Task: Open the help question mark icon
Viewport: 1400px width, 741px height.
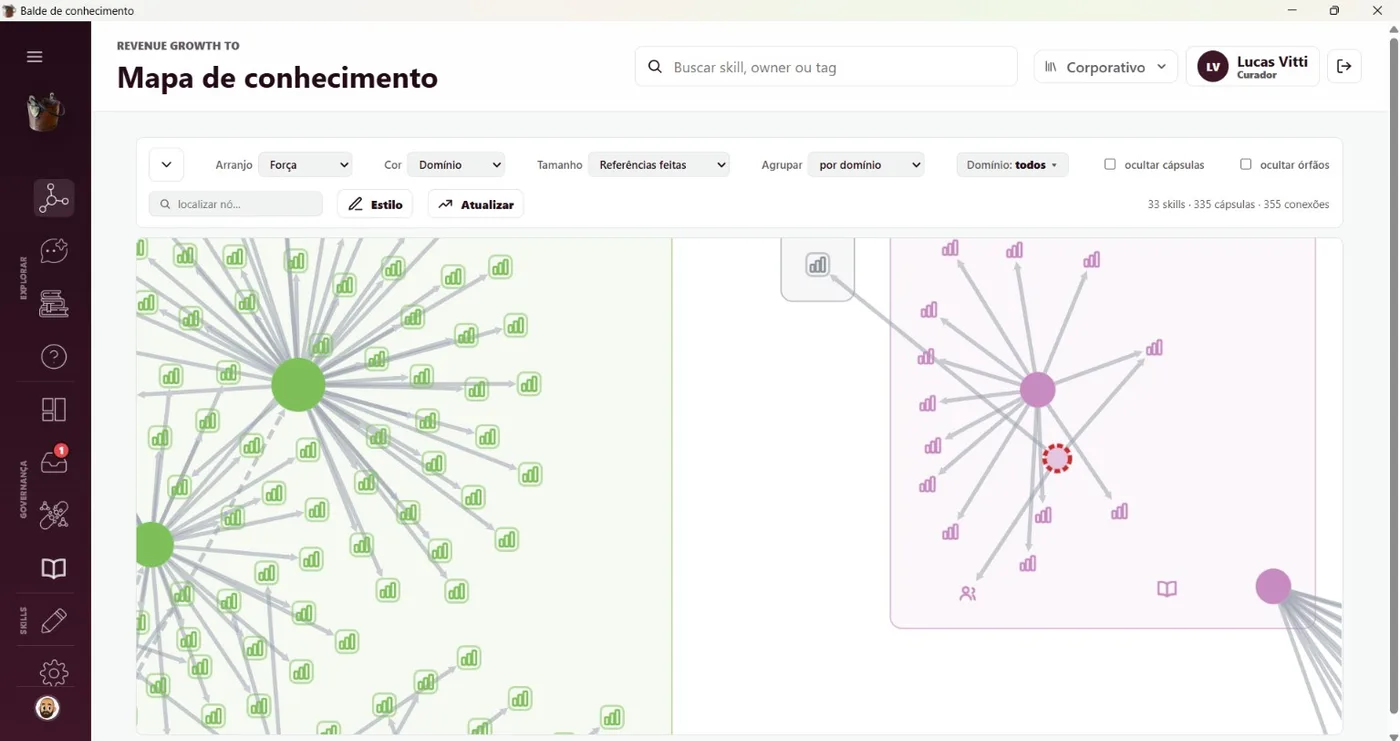Action: 54,356
